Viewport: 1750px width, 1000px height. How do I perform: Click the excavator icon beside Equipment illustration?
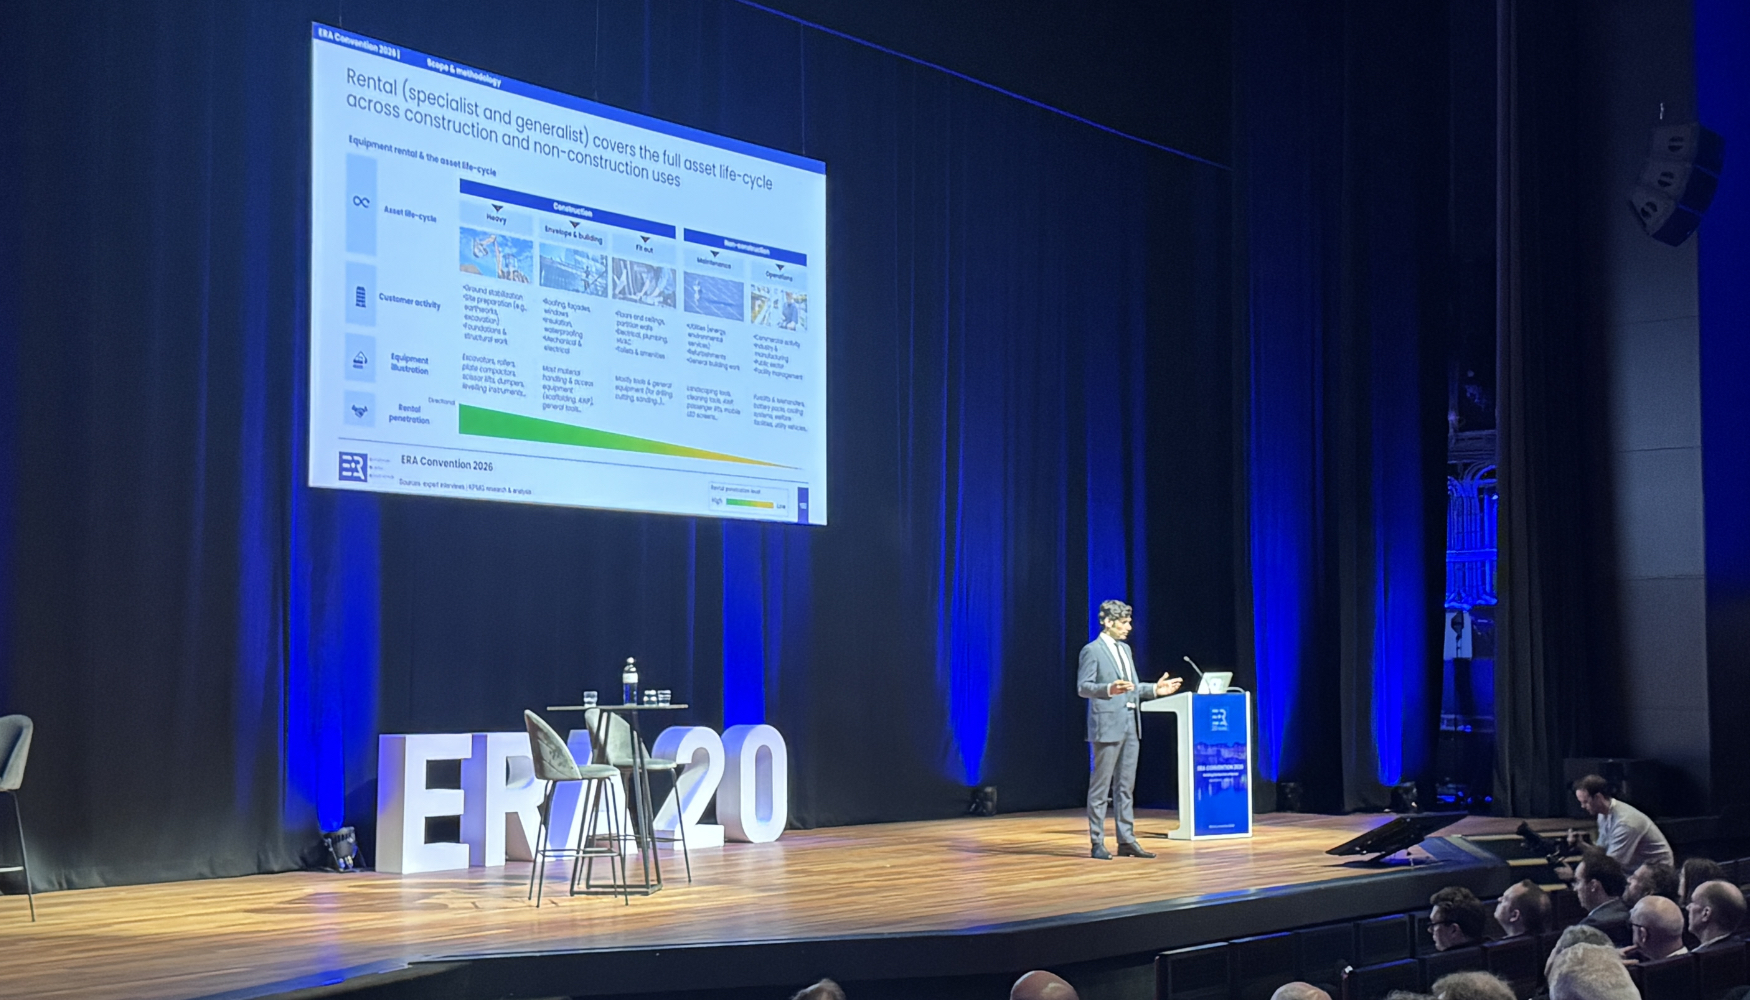[x=360, y=360]
